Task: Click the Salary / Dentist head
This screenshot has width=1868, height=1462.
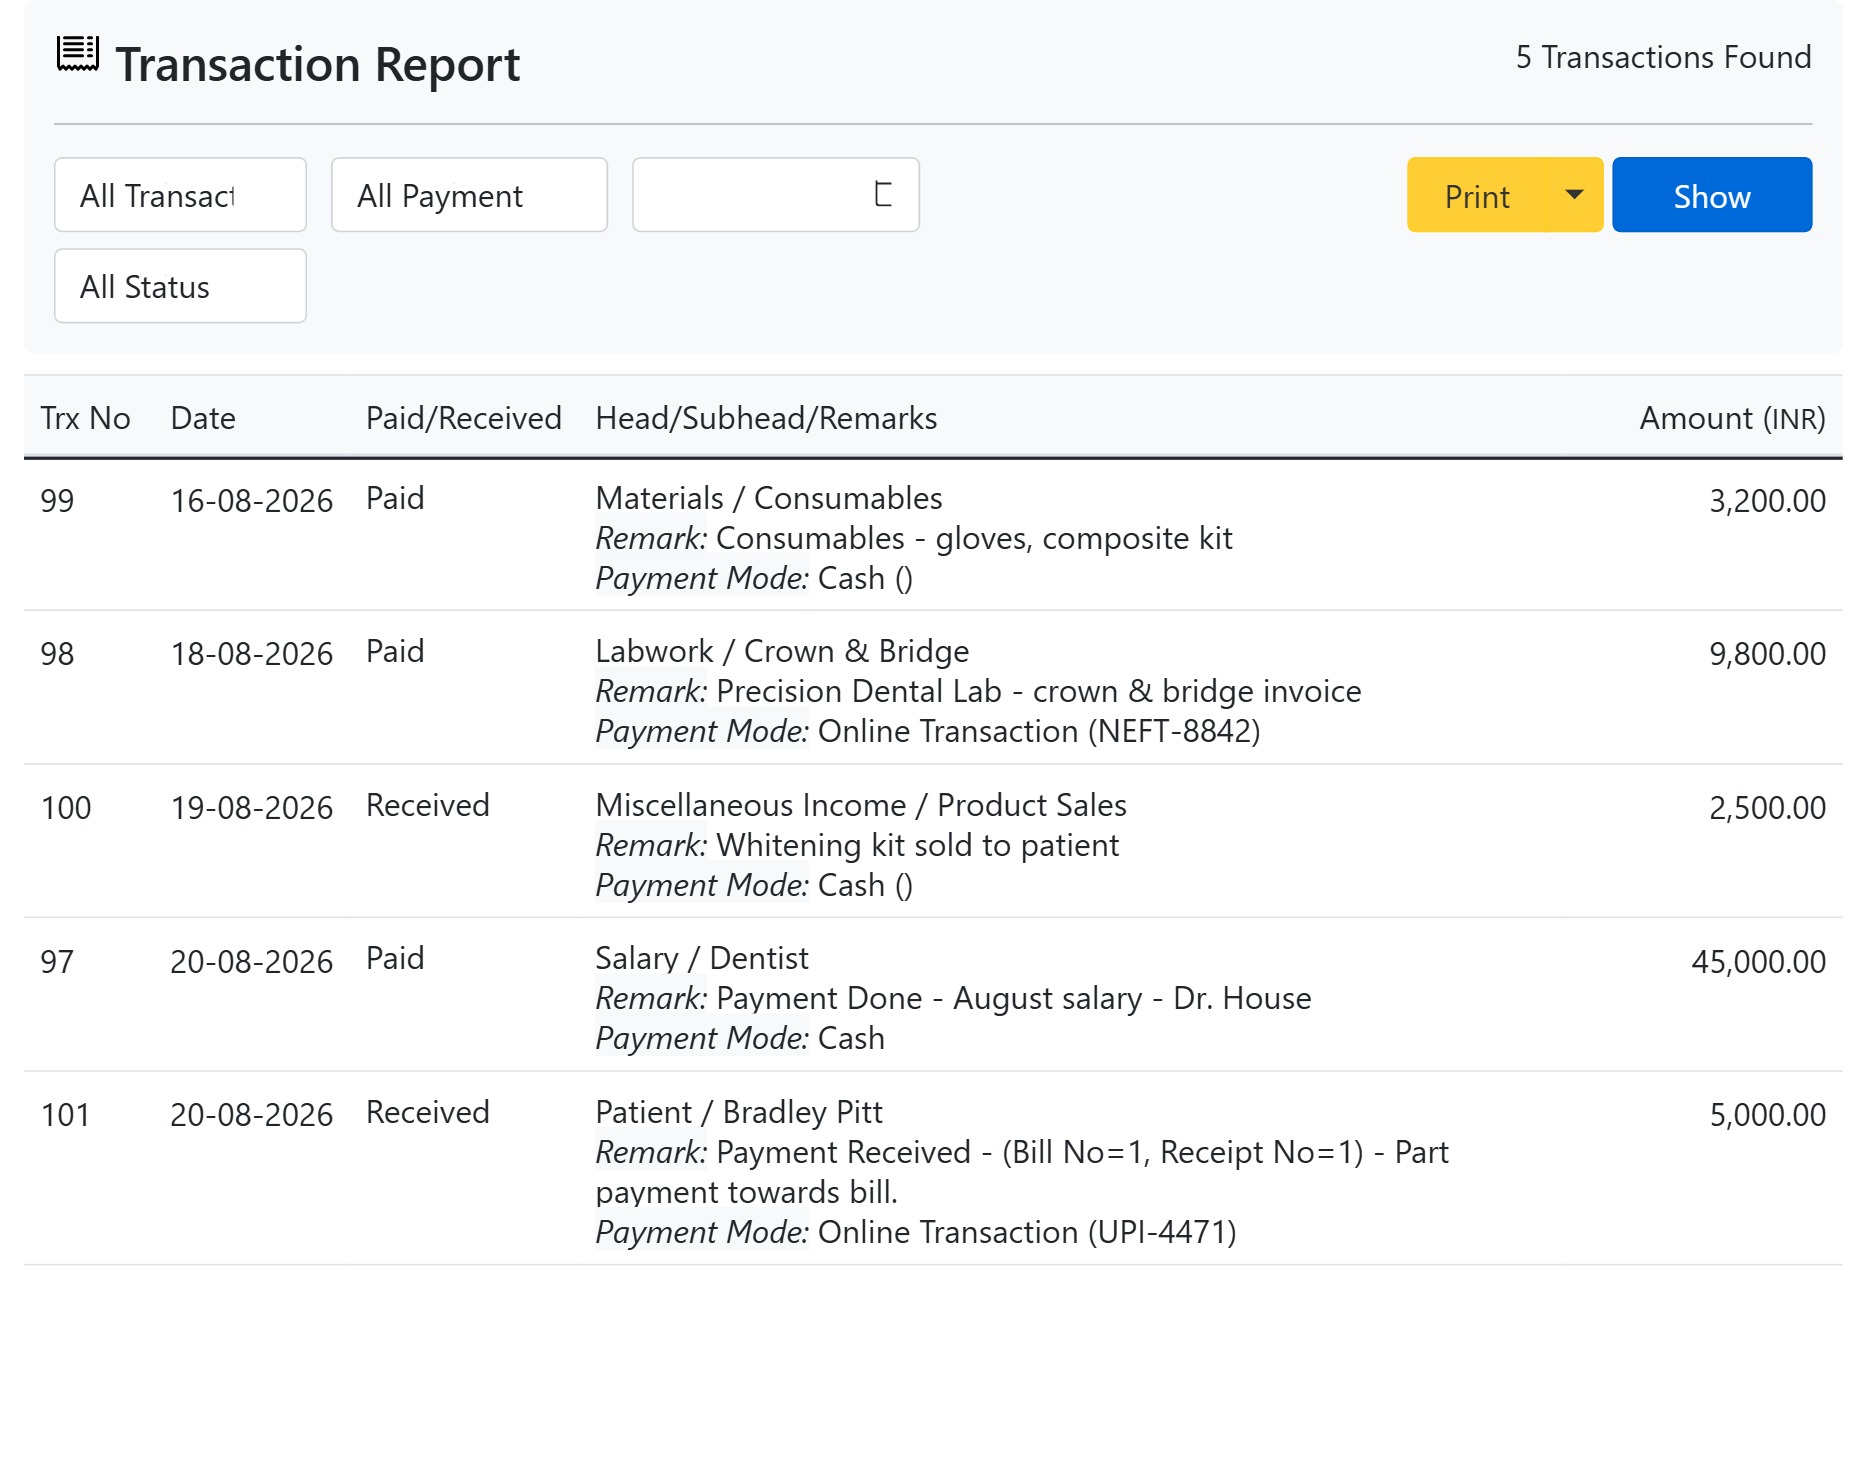Action: point(702,958)
